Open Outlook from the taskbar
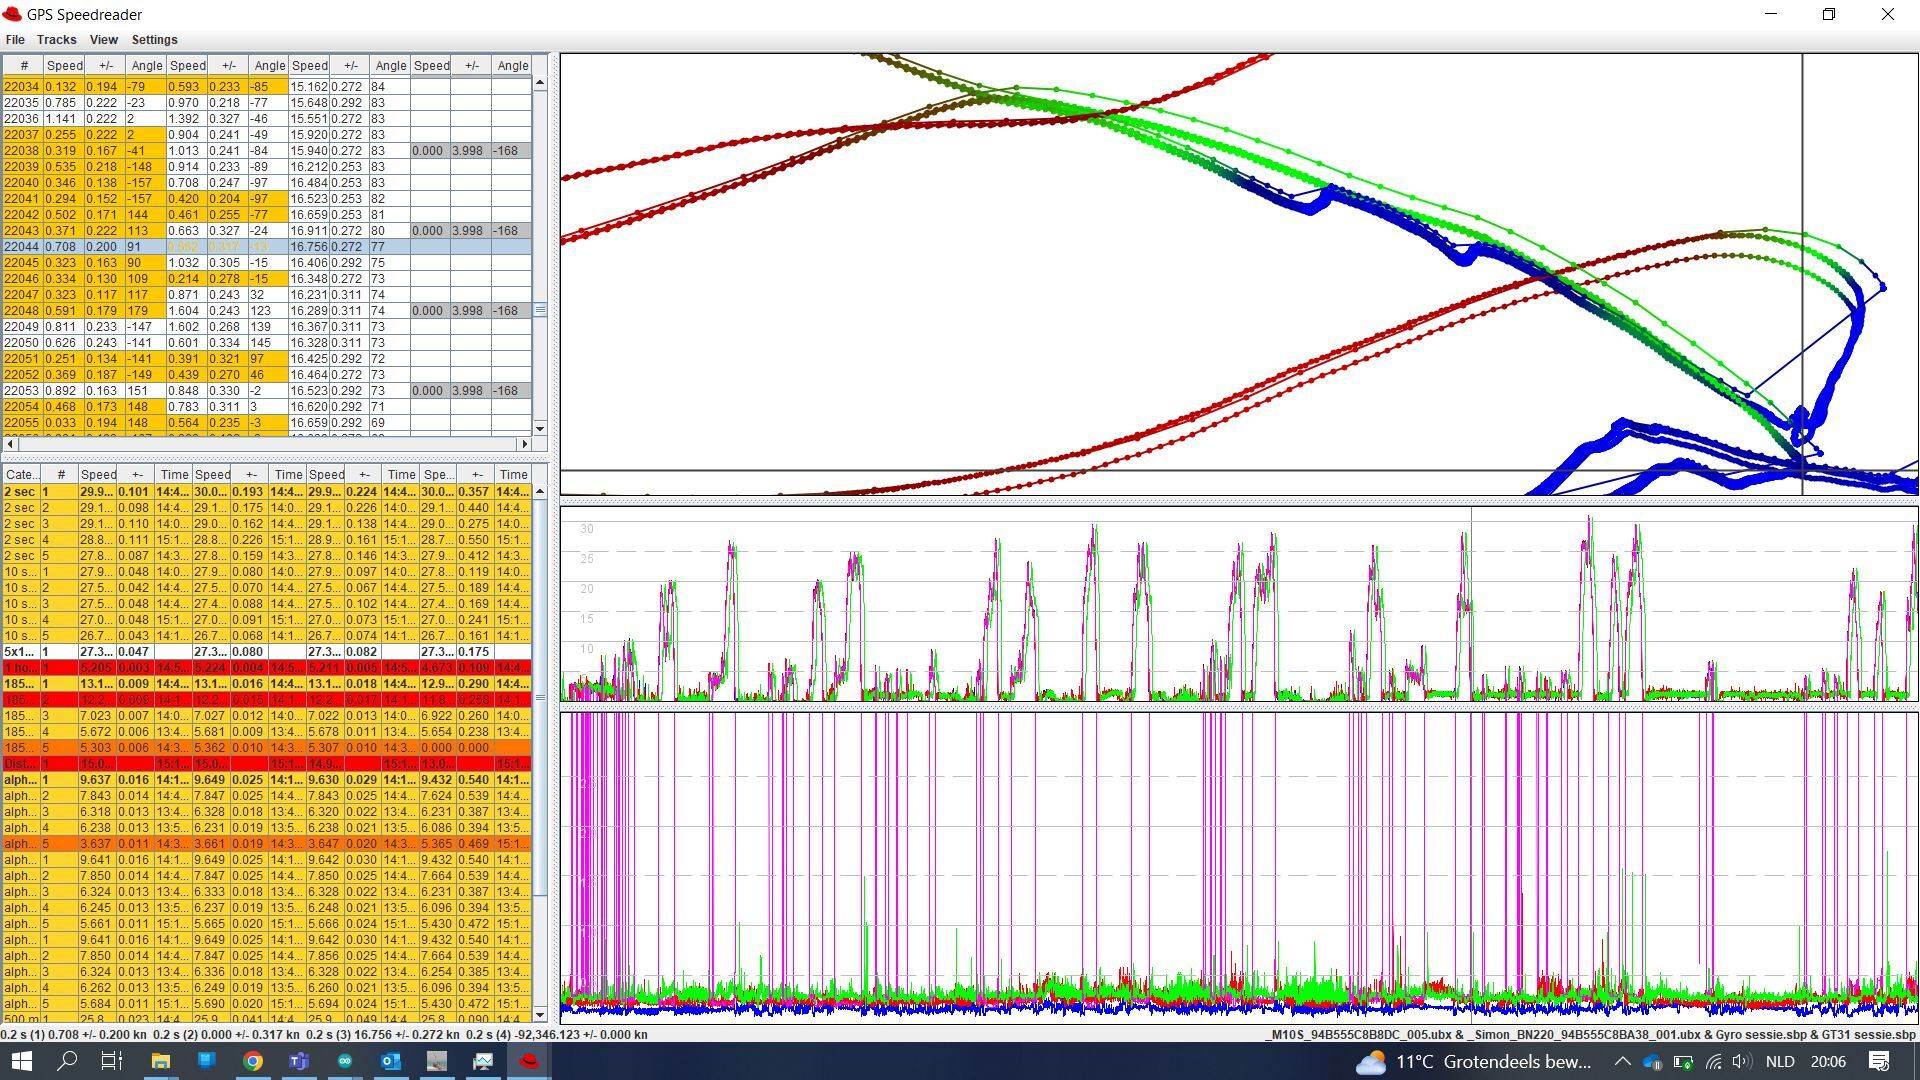This screenshot has height=1080, width=1920. click(390, 1061)
